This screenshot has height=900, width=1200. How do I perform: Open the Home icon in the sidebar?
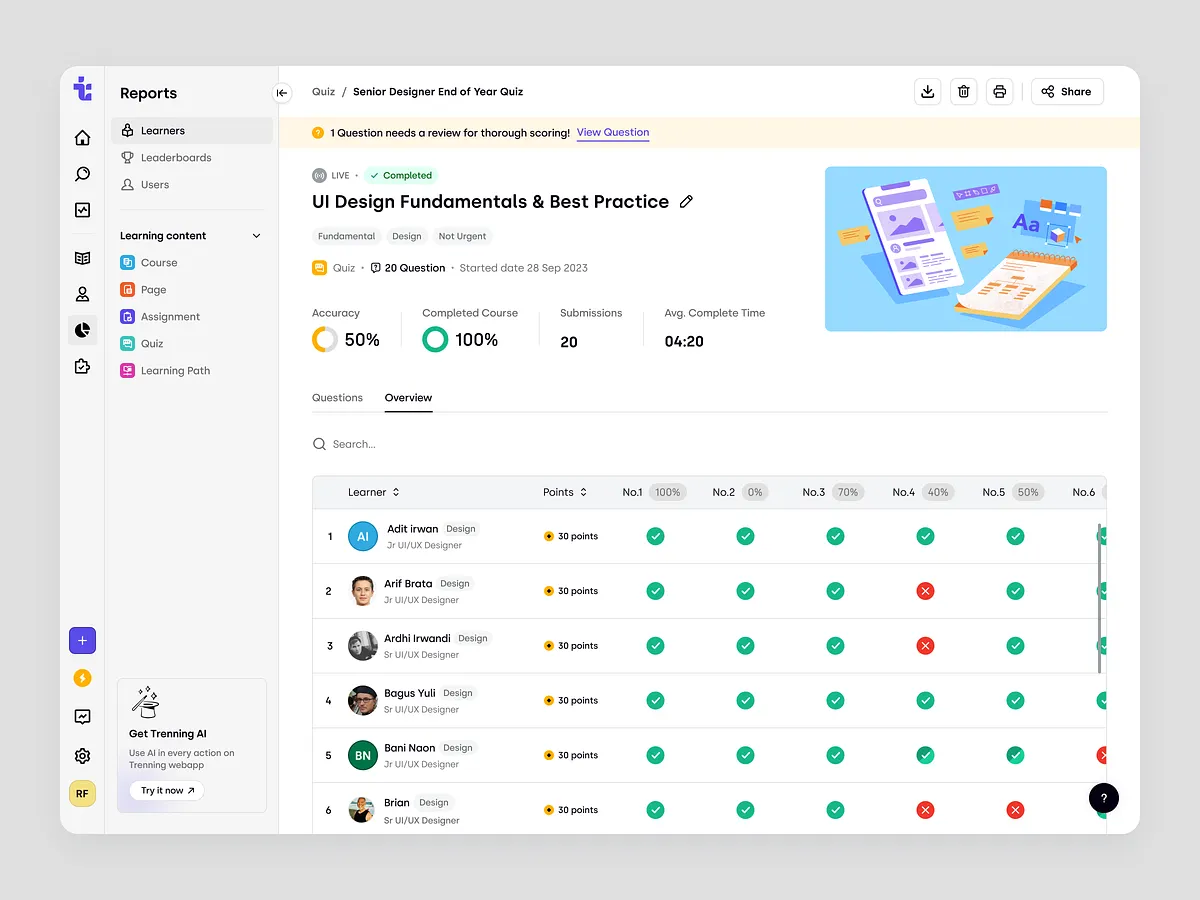pos(82,137)
